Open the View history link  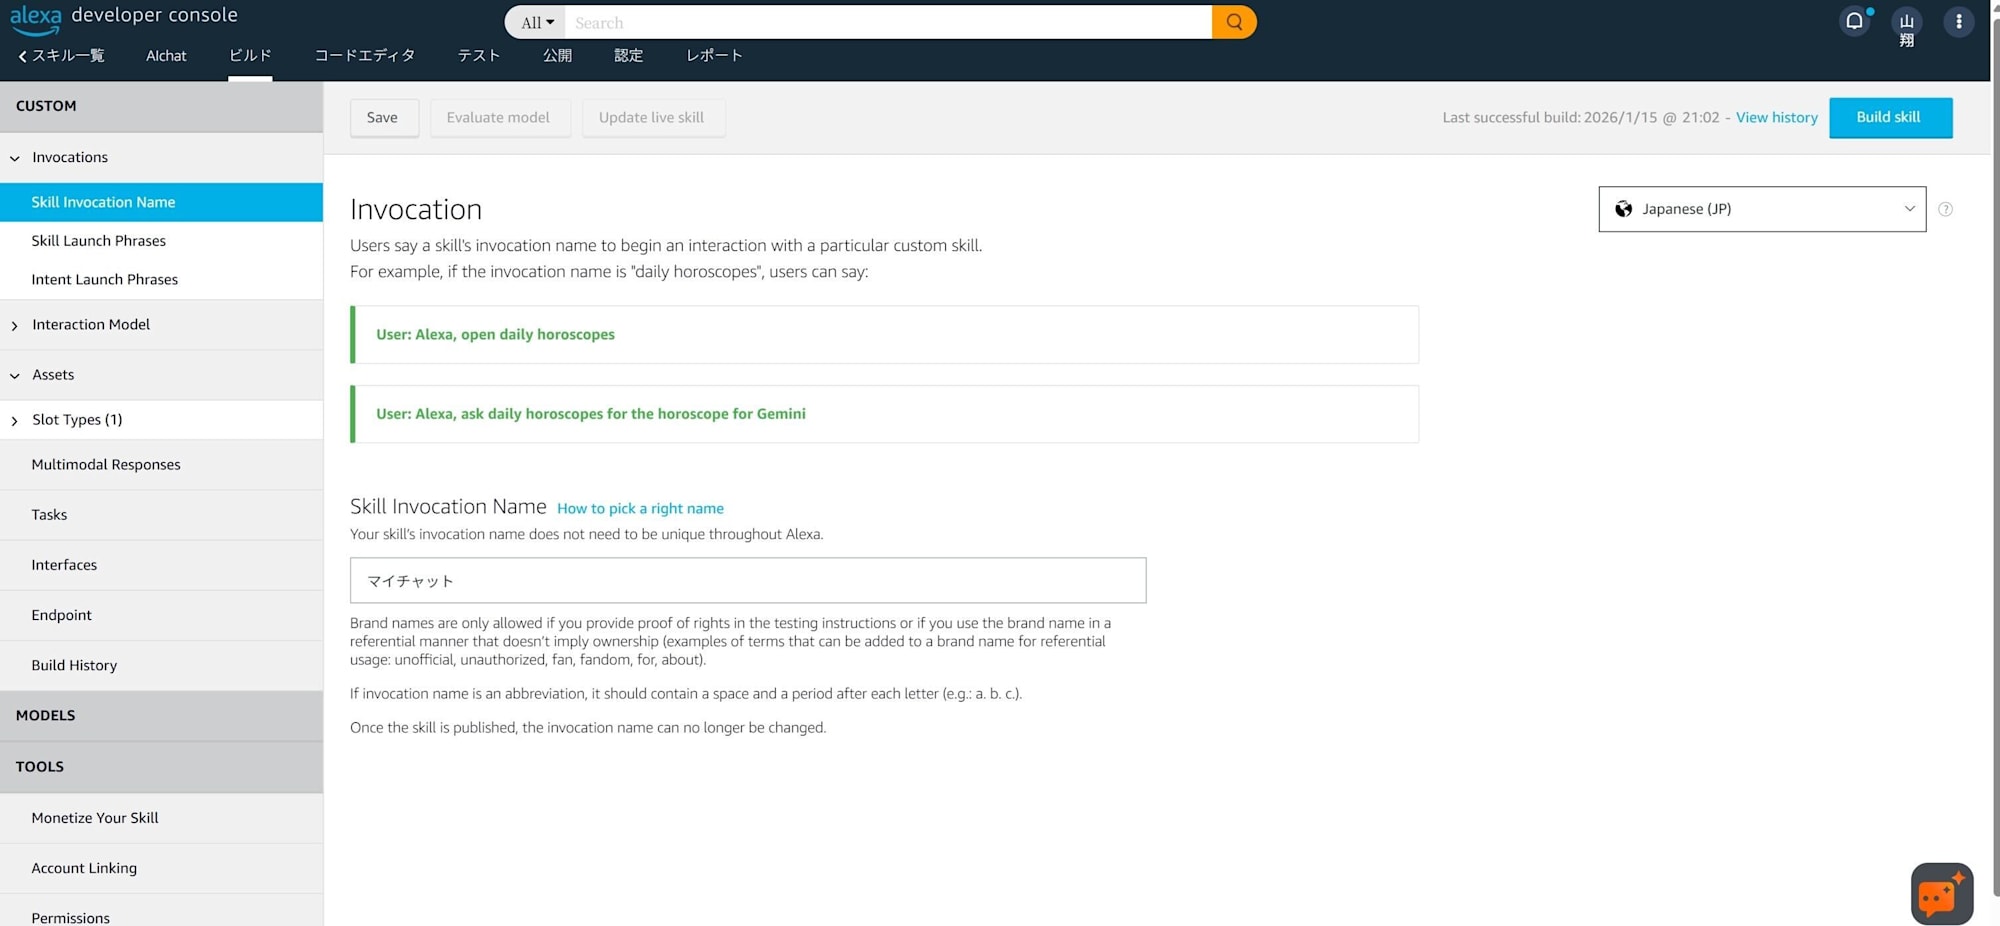(x=1776, y=118)
